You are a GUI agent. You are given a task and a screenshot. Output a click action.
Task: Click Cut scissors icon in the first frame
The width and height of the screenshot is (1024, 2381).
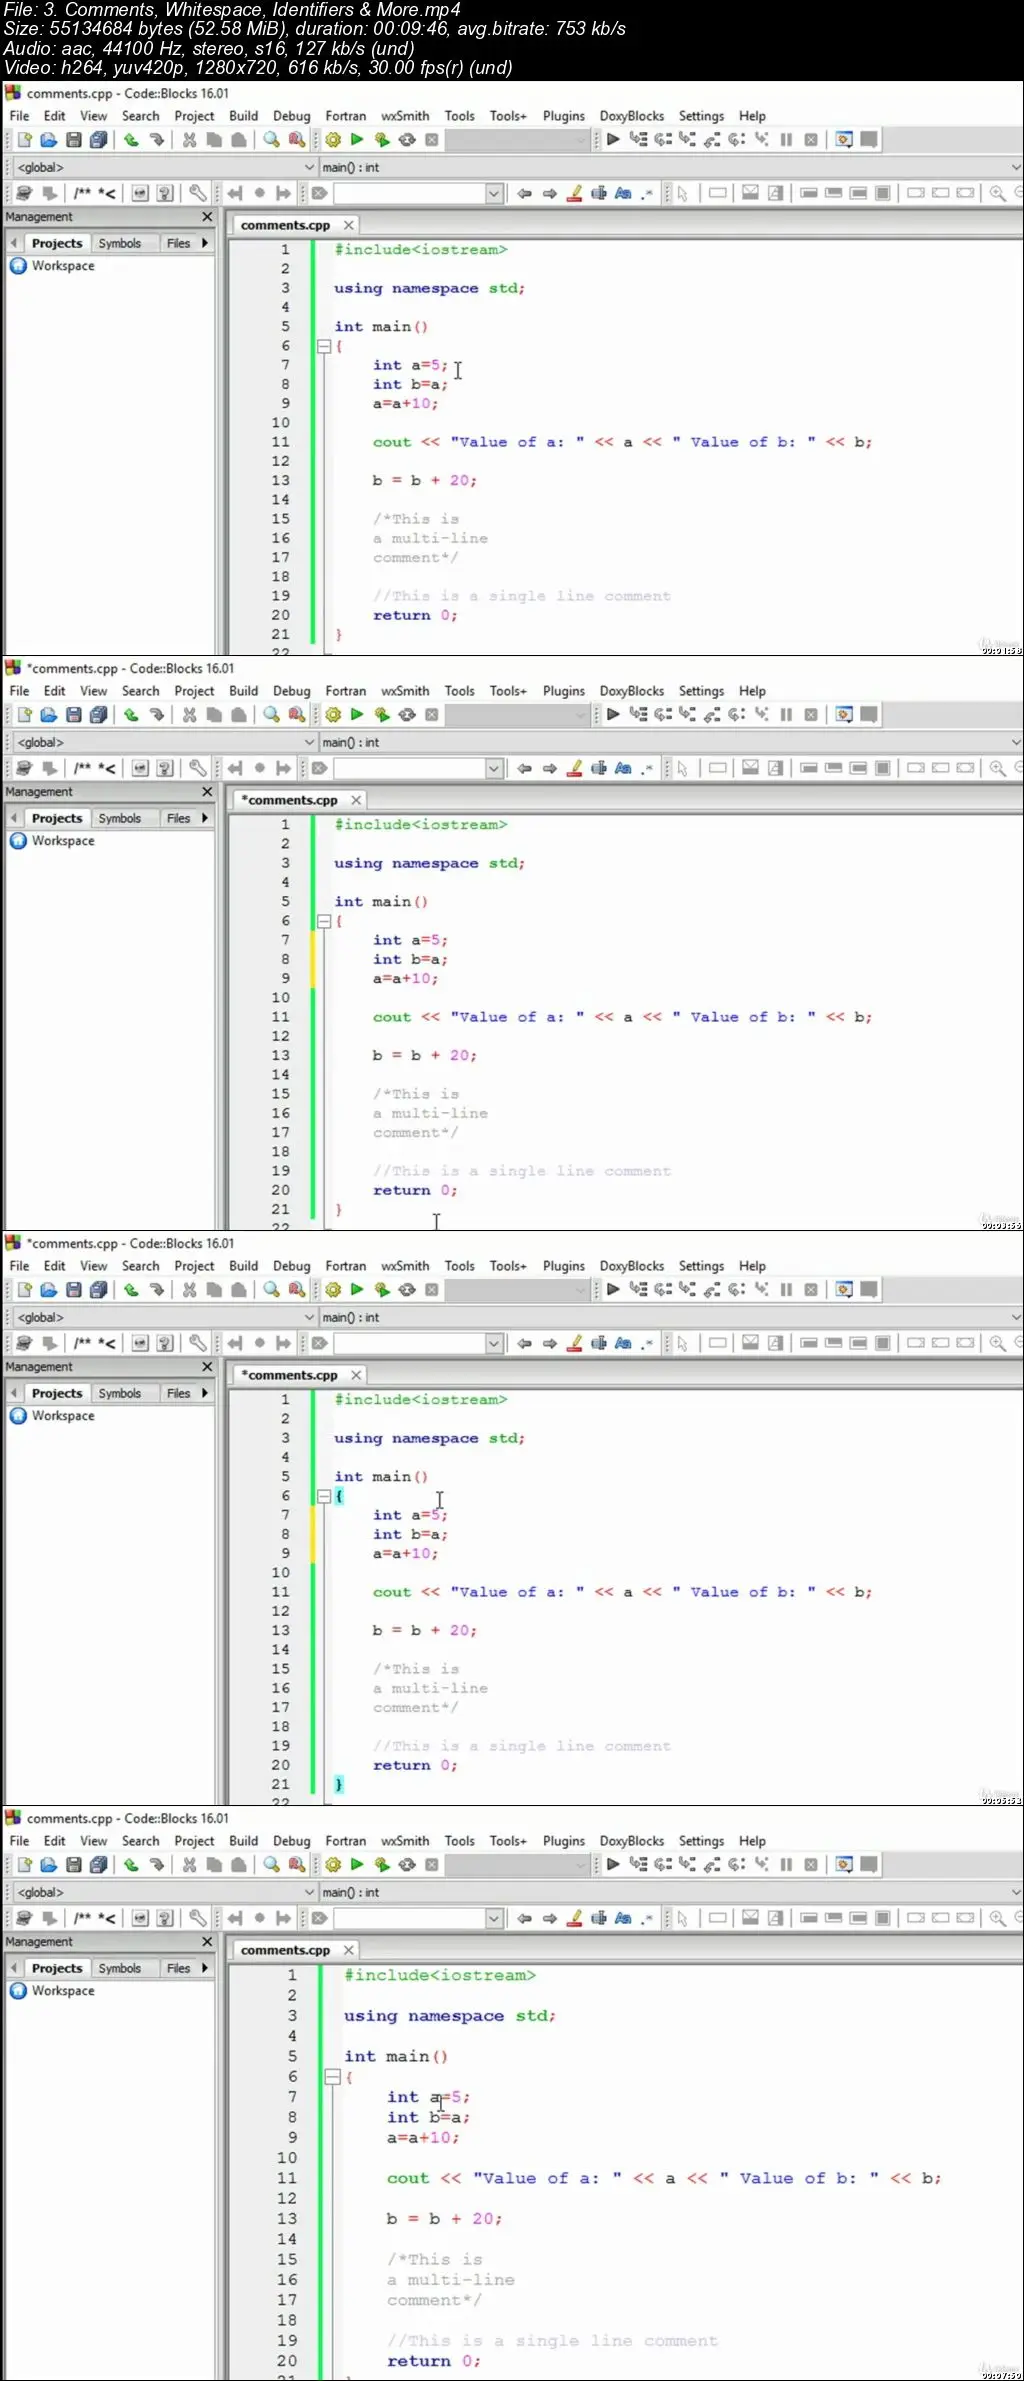click(189, 140)
